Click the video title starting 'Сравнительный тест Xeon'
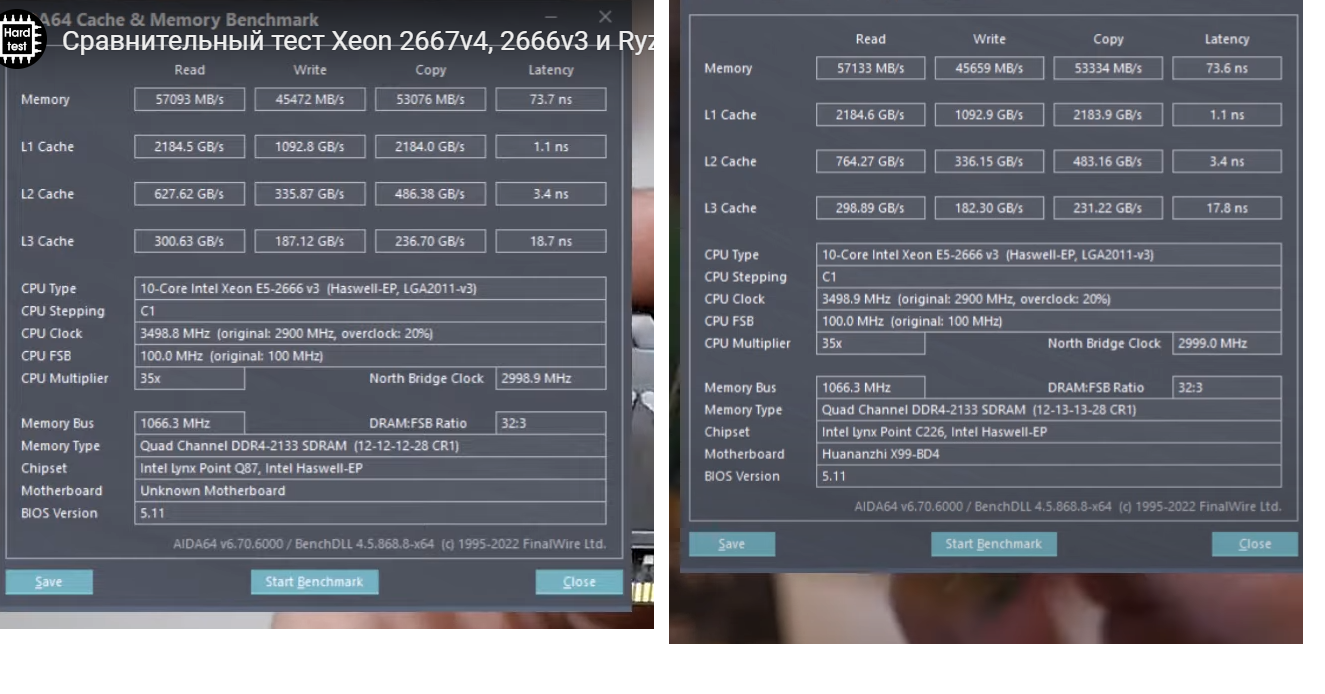This screenshot has height=694, width=1325. coord(360,42)
